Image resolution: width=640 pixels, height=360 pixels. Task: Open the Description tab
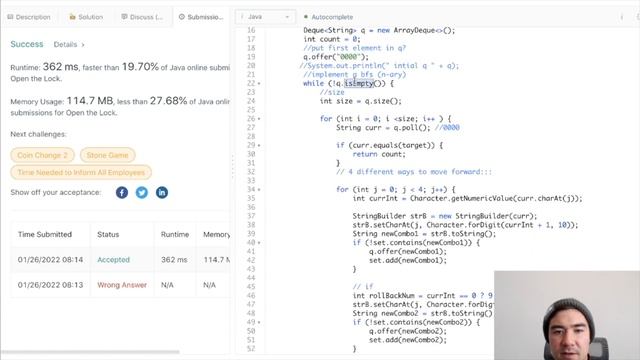[29, 17]
